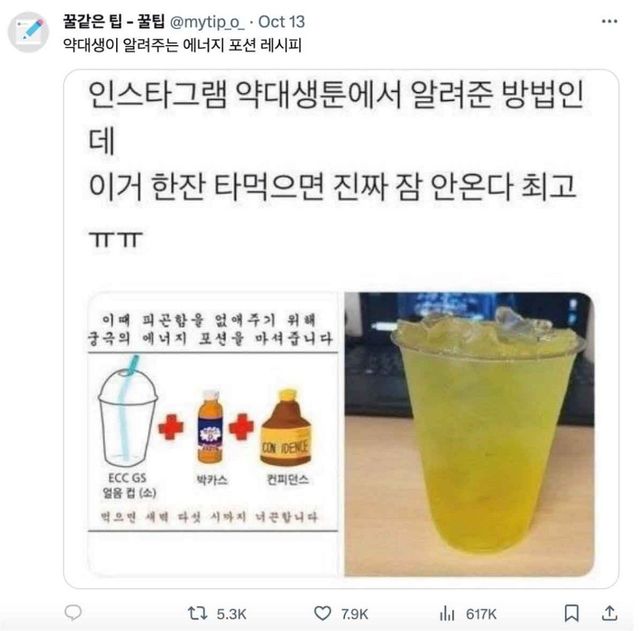Open the view analytics bar chart icon
This screenshot has width=640, height=631.
coord(447,613)
